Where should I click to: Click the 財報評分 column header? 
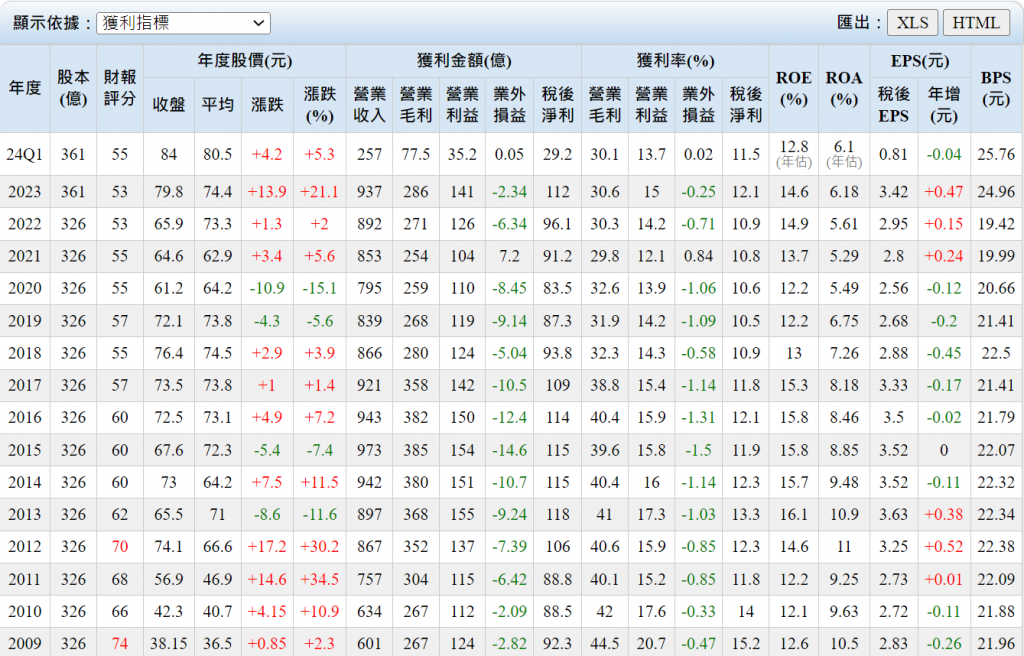click(x=121, y=88)
